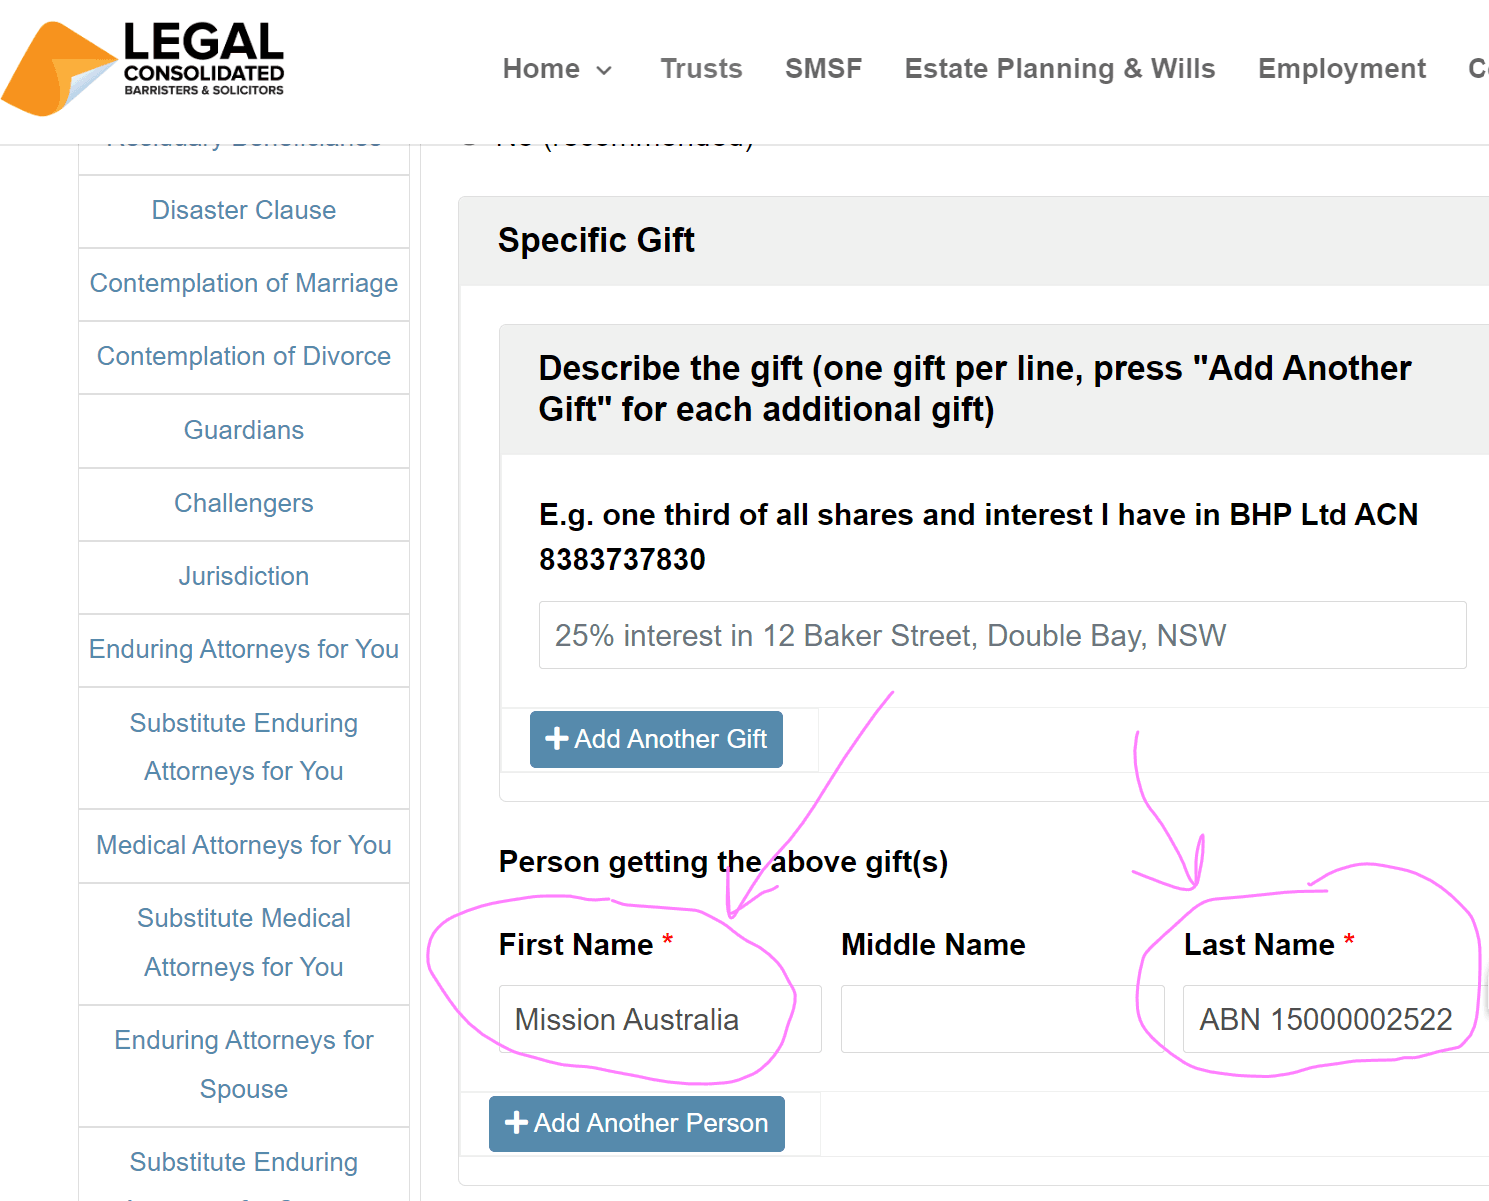Viewport: 1489px width, 1201px height.
Task: Open the Trusts menu item
Action: point(701,68)
